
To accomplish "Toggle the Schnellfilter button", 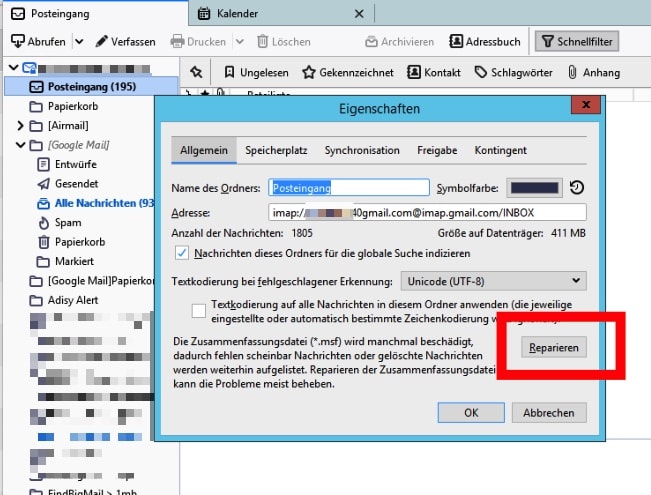I will tap(576, 42).
